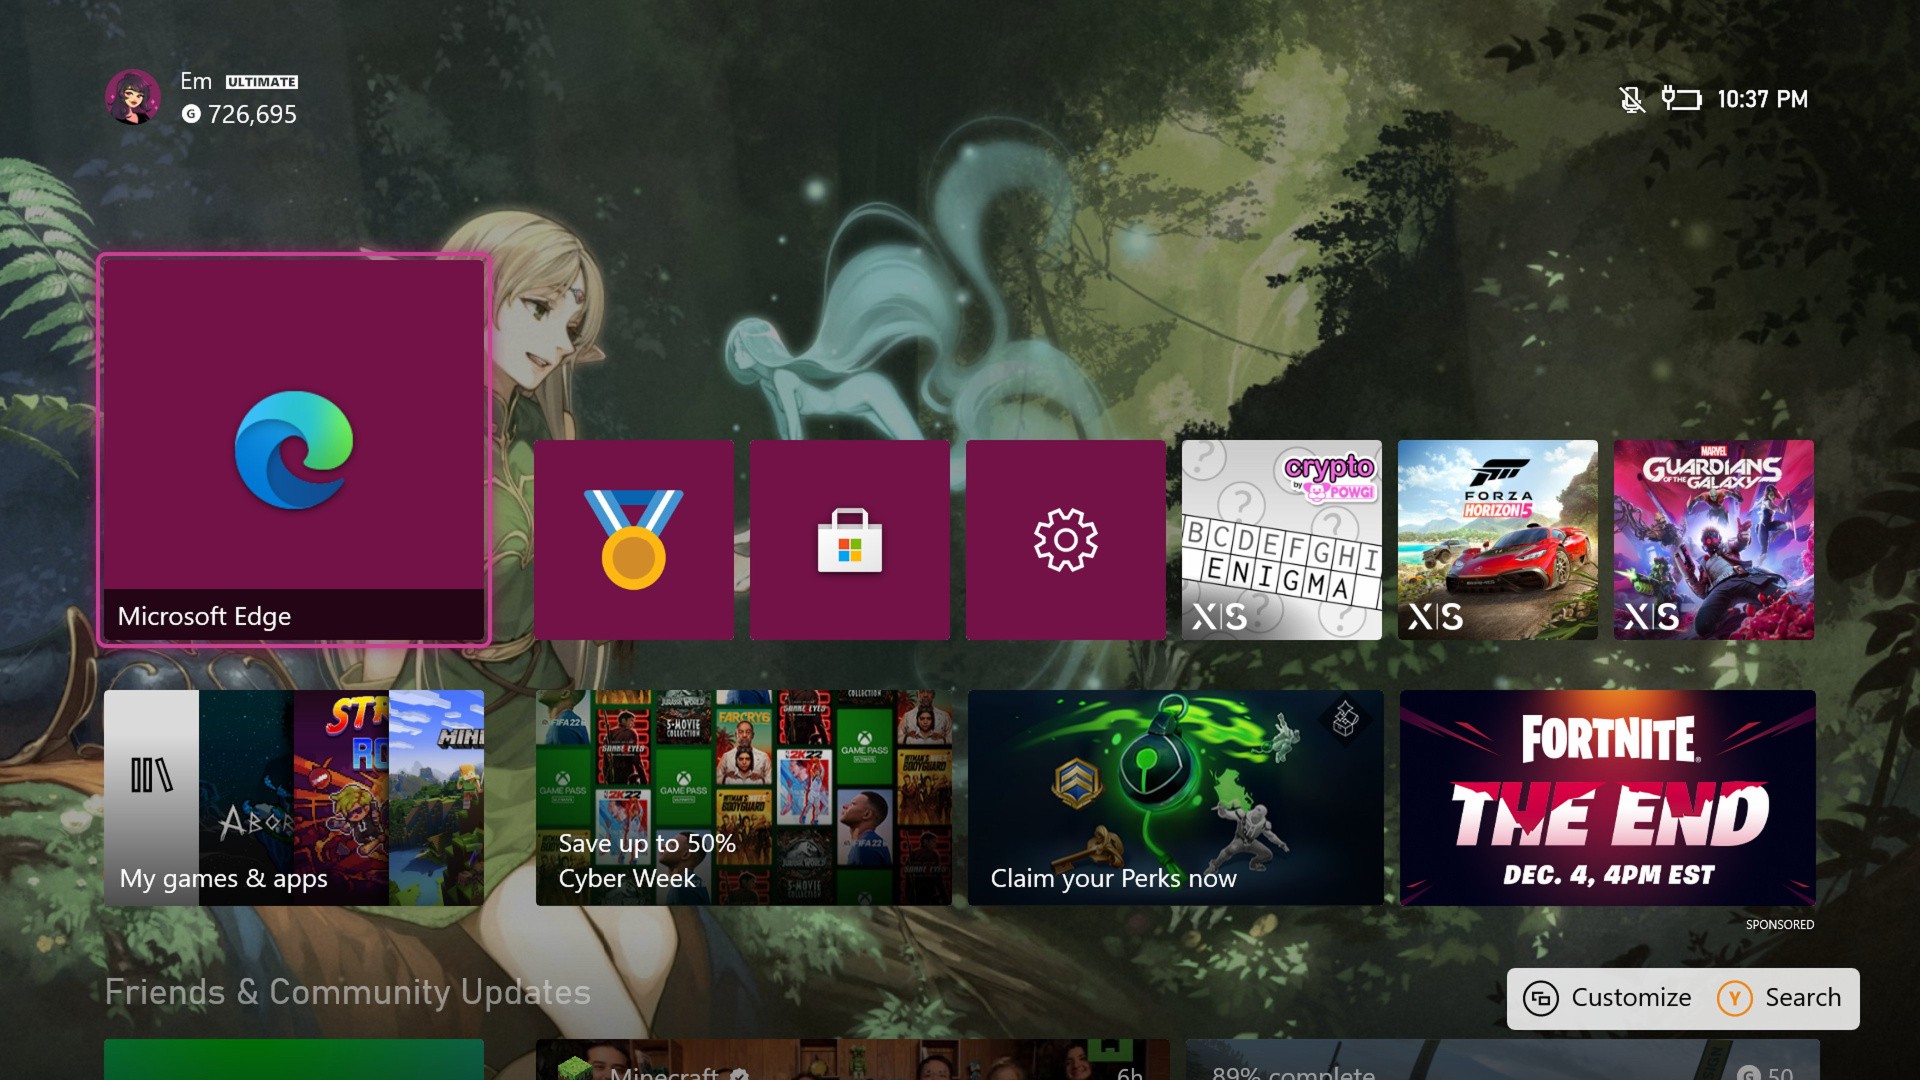Select the My games & apps tile
This screenshot has height=1080, width=1920.
(x=293, y=798)
